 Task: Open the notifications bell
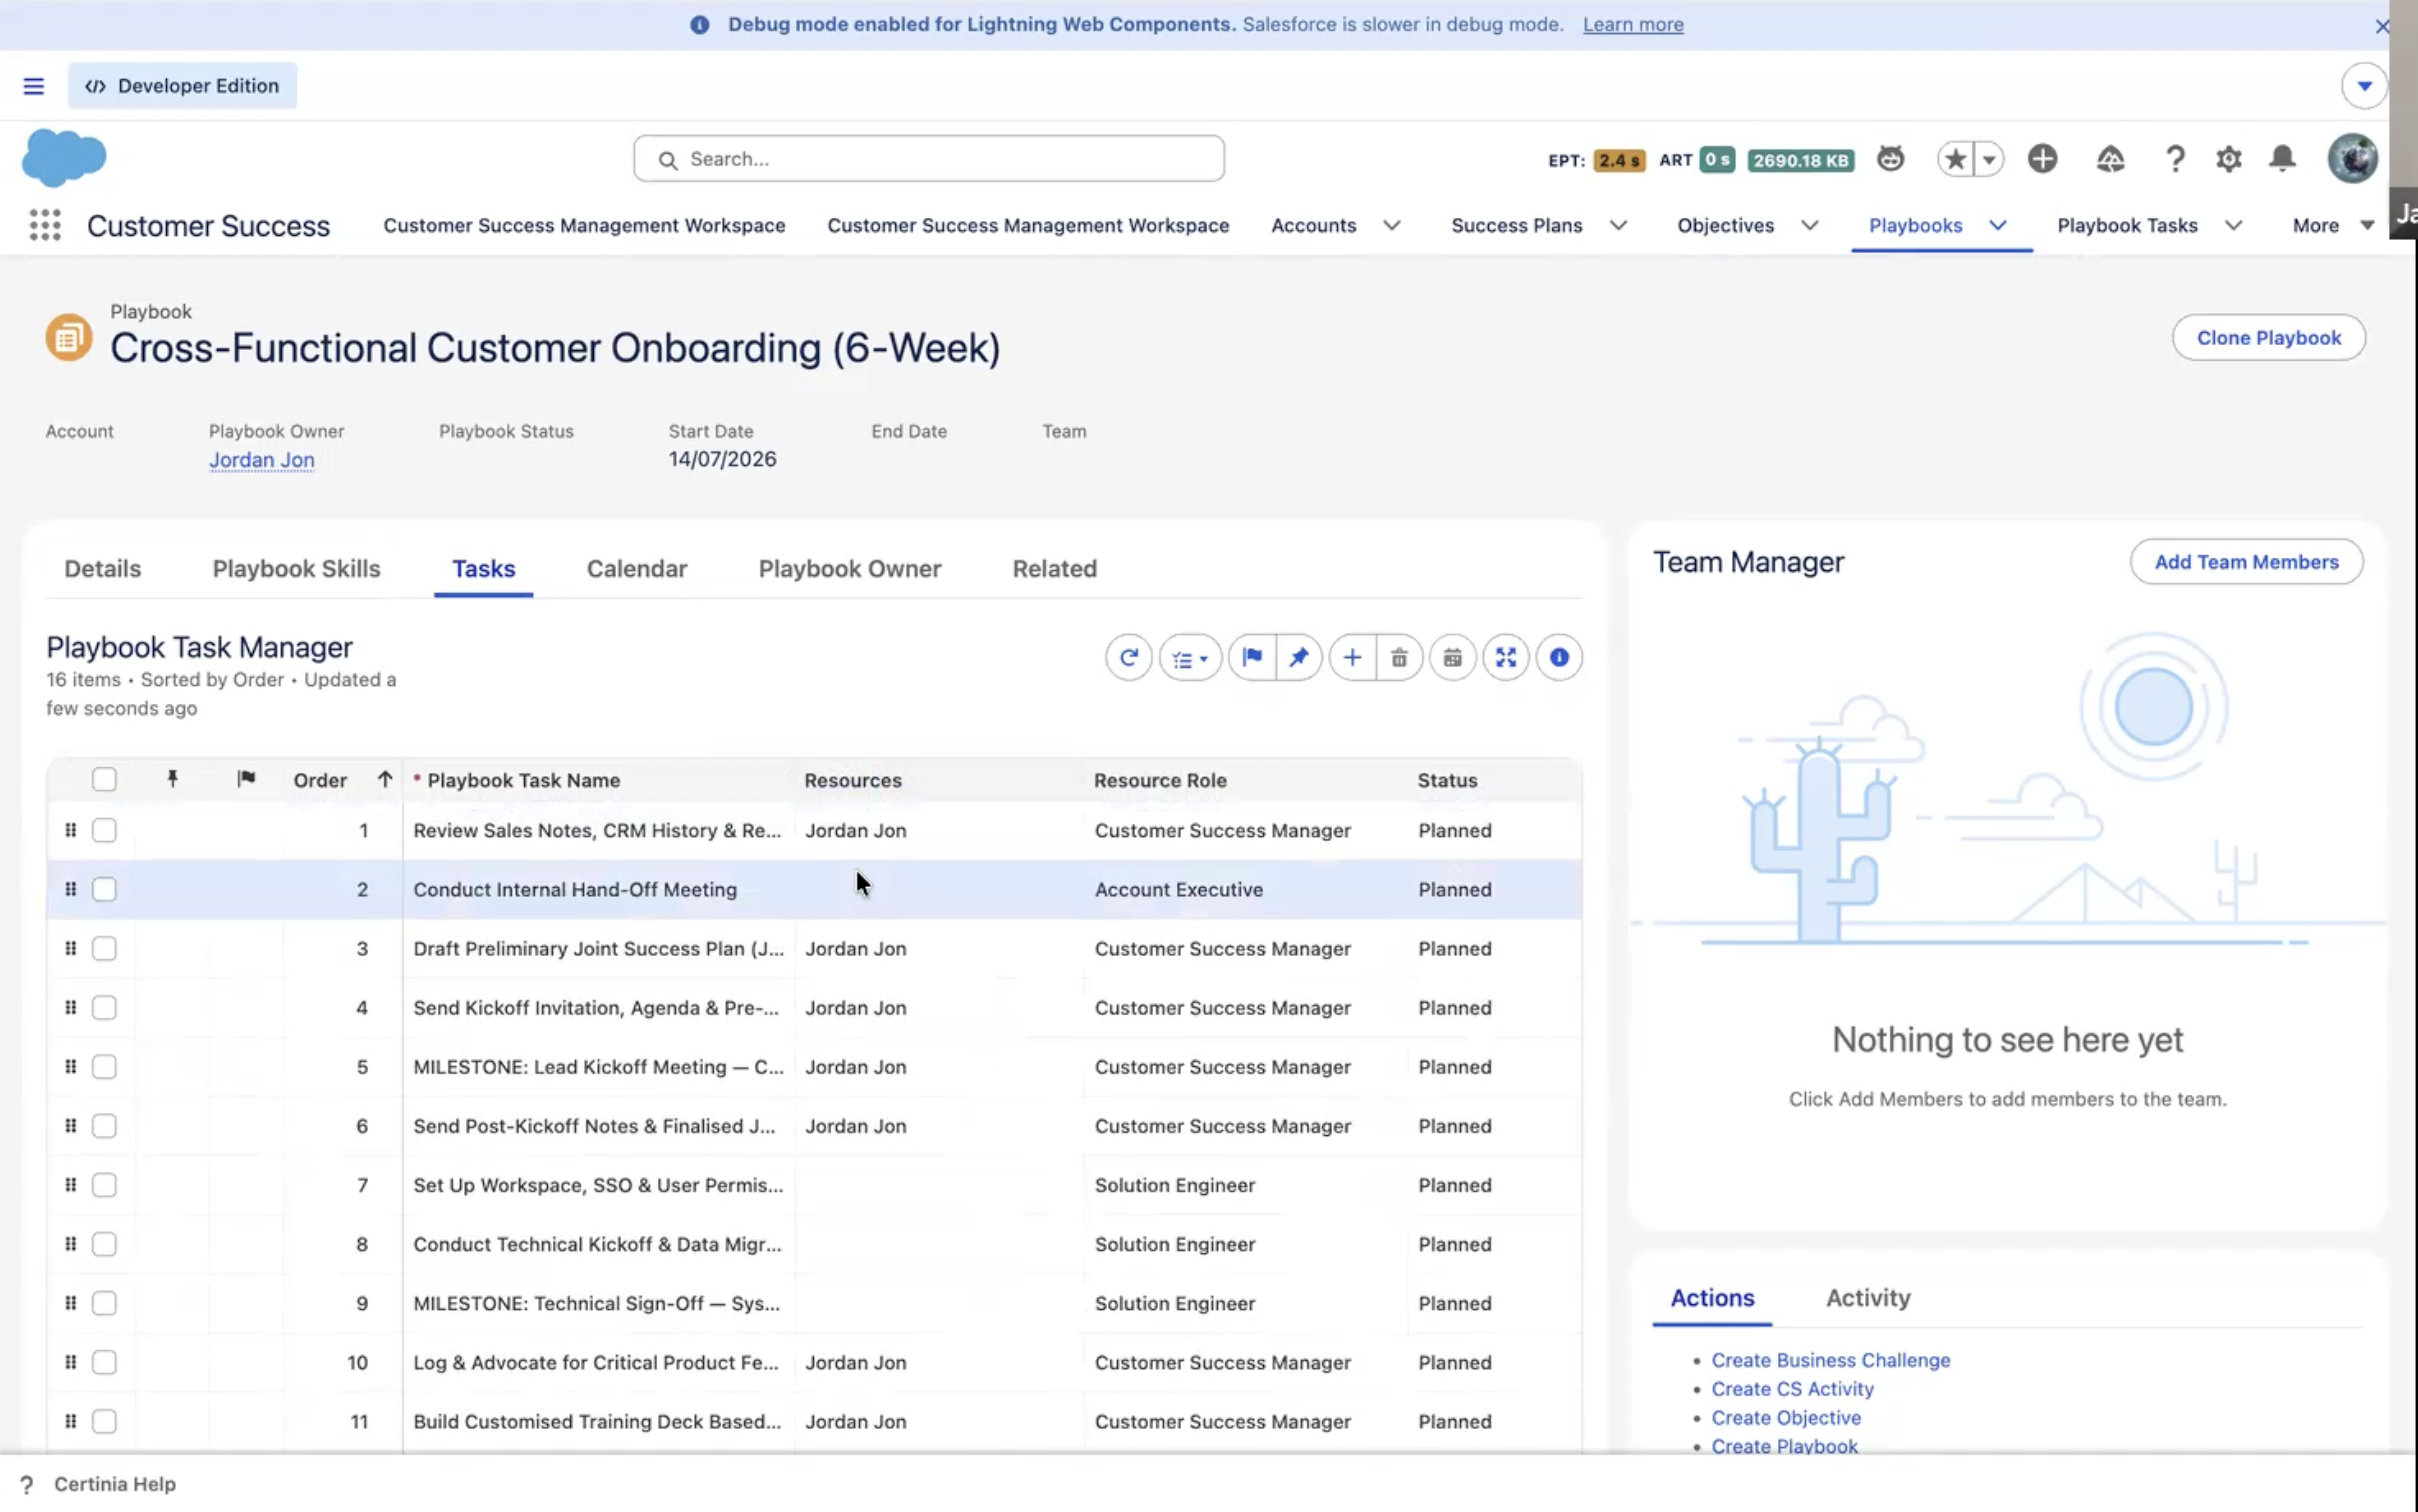(x=2282, y=158)
